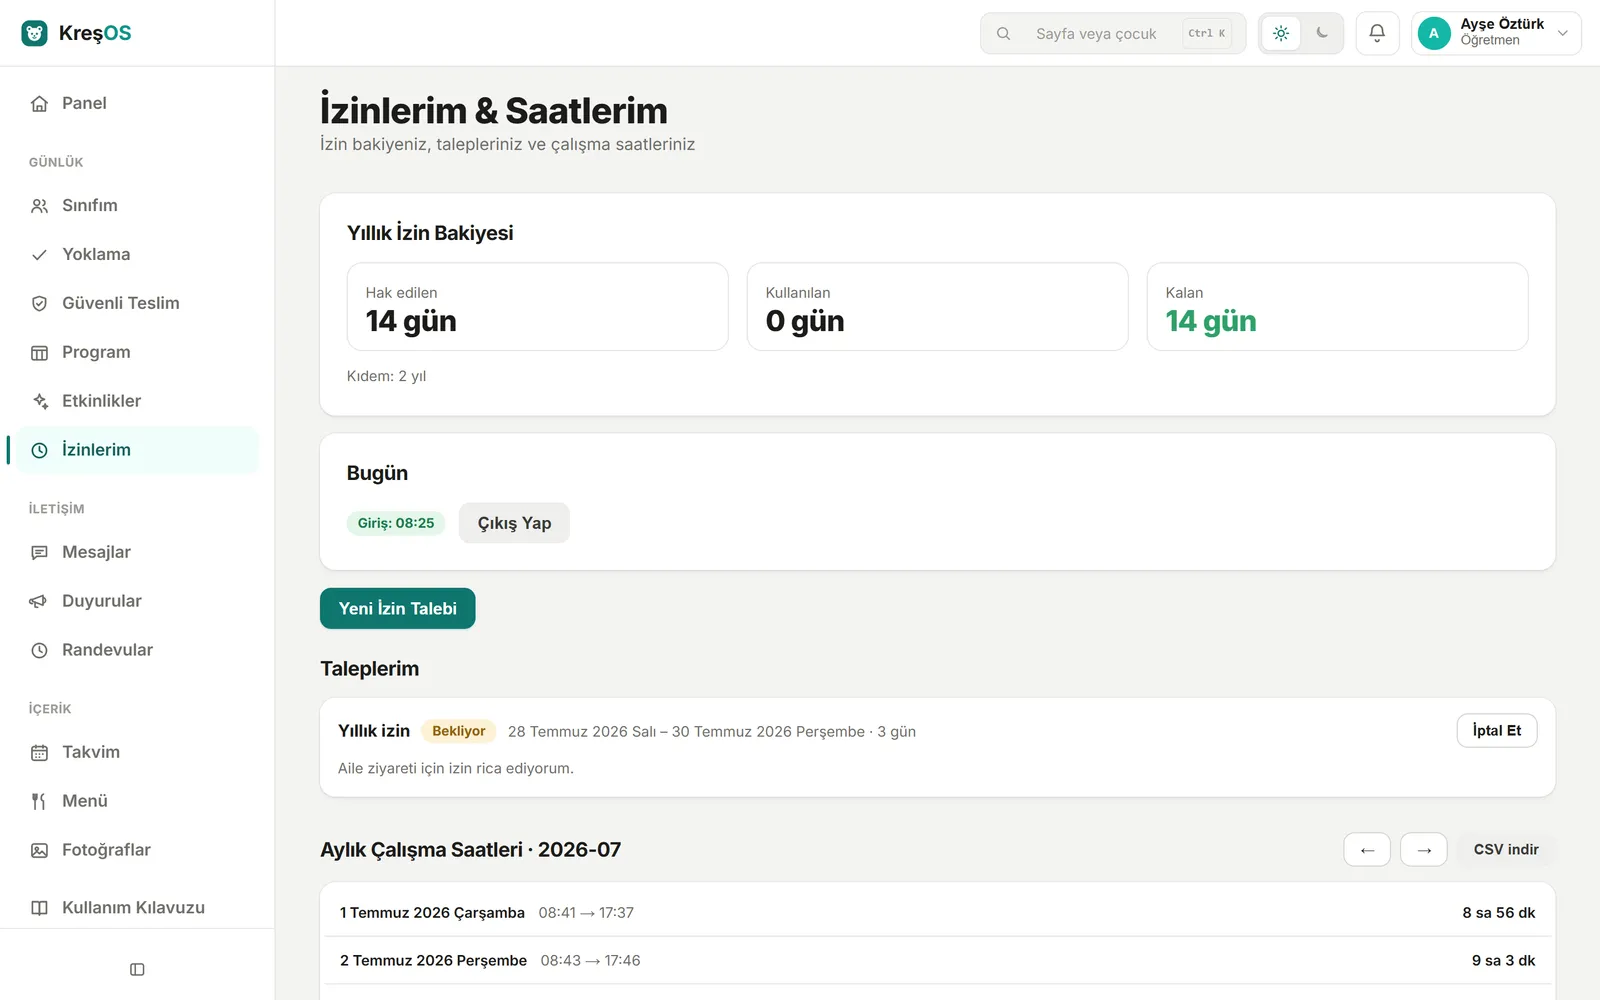1600x1000 pixels.
Task: Collapse the sidebar with panel icon
Action: tap(137, 970)
